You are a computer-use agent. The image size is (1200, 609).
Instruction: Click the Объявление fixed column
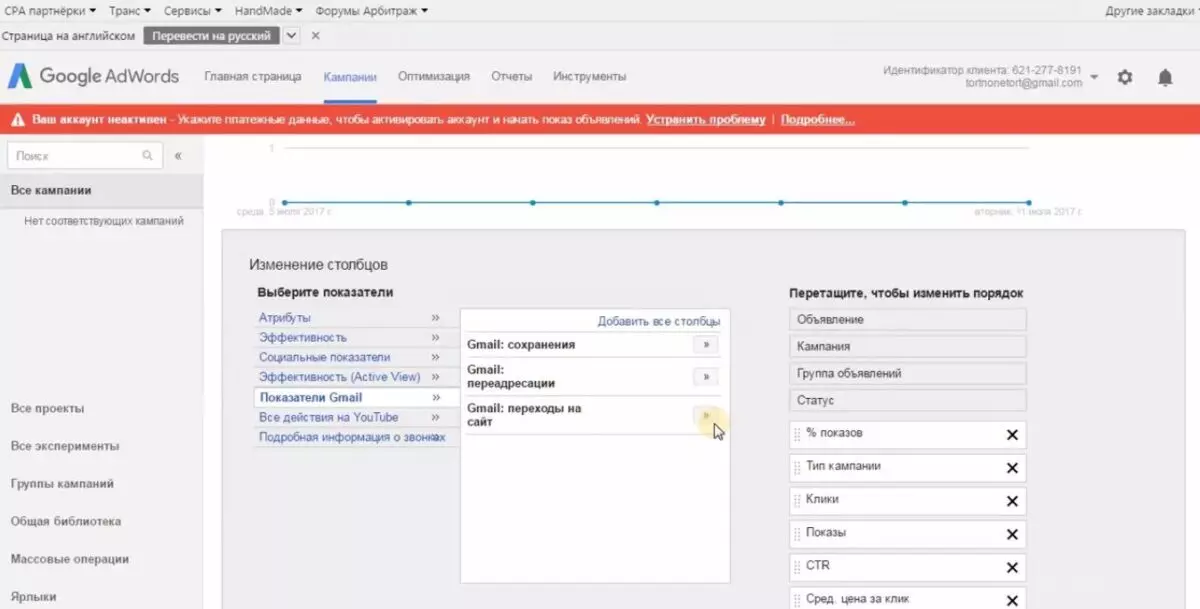907,320
